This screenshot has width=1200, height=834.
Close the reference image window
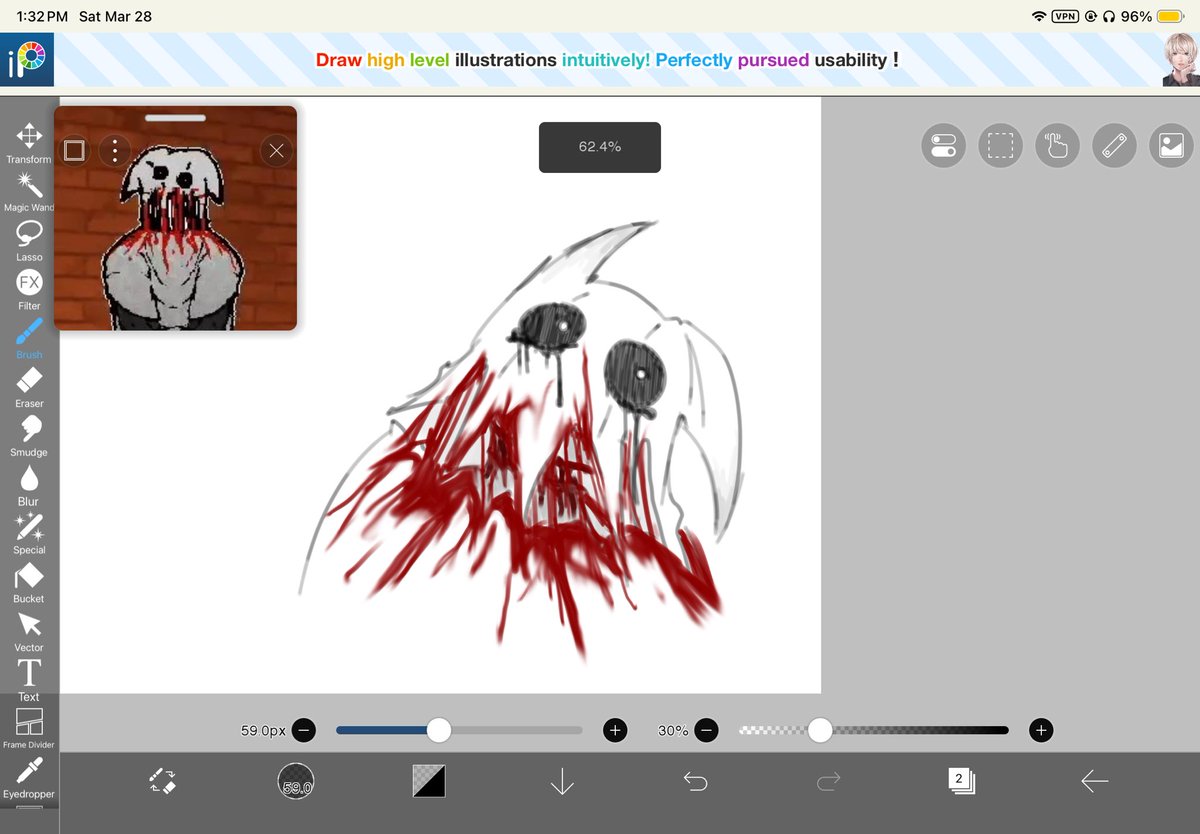277,151
